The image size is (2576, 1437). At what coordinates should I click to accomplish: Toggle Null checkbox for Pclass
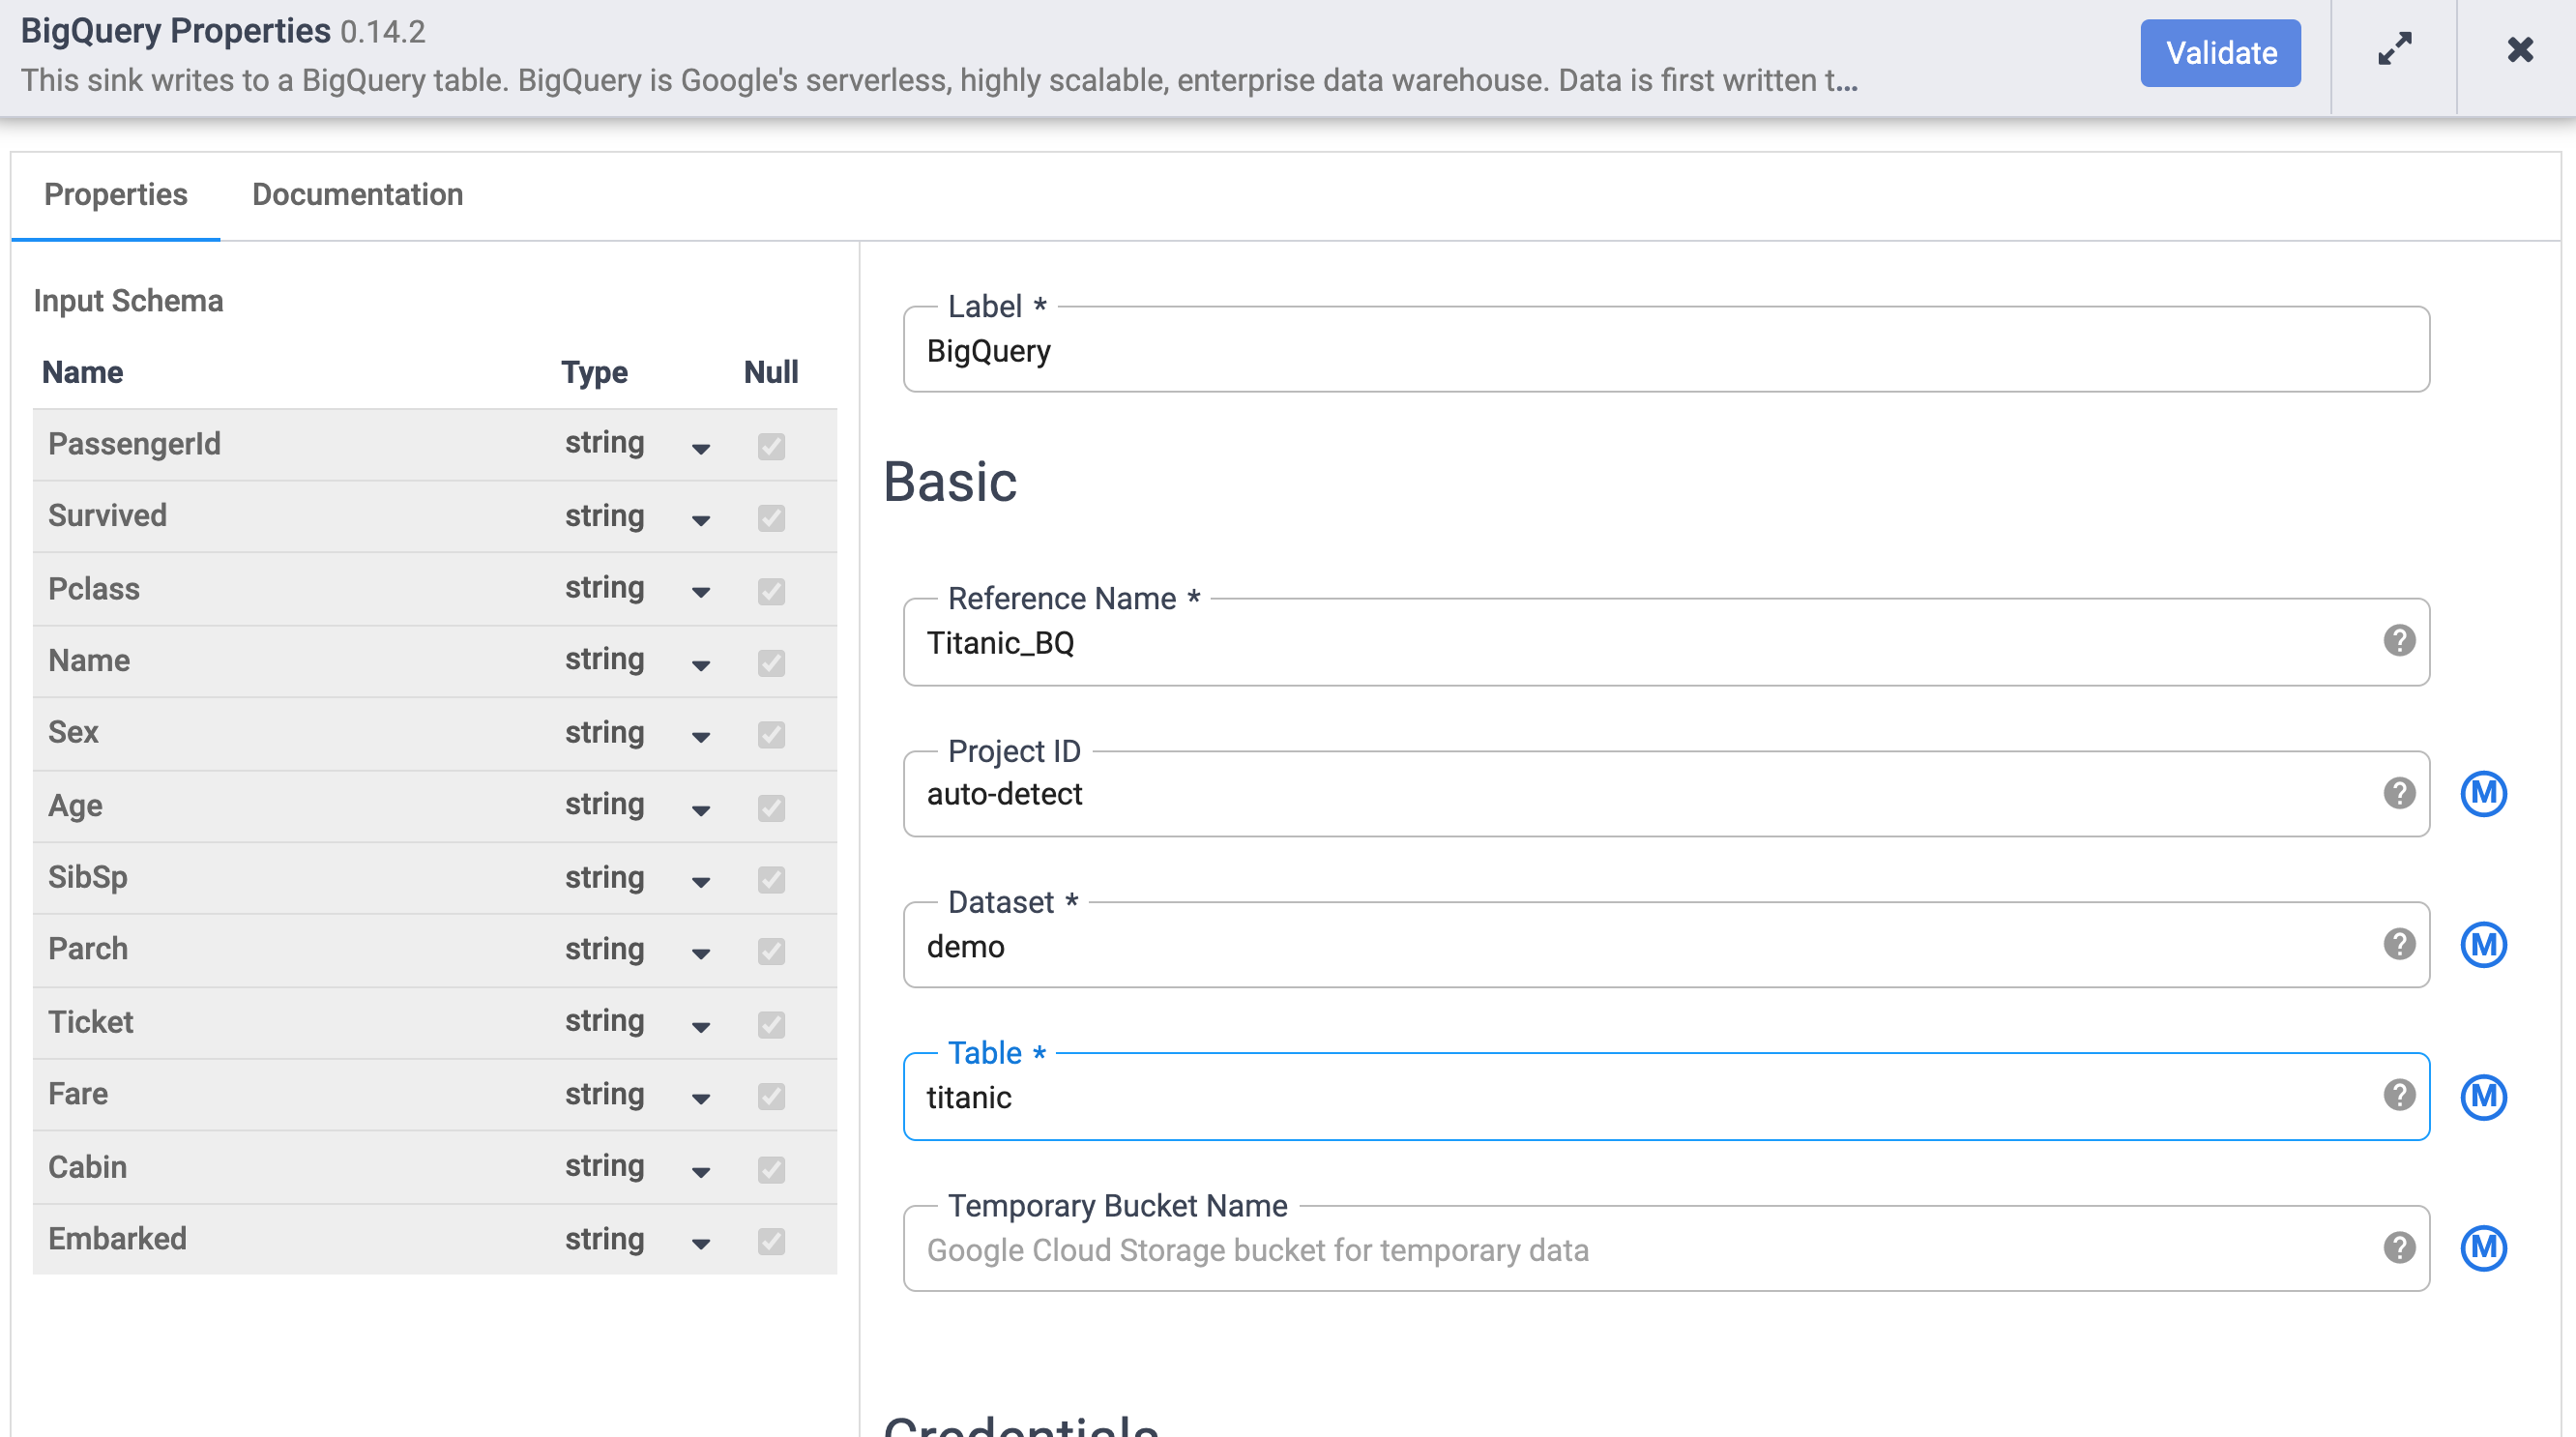pyautogui.click(x=771, y=591)
